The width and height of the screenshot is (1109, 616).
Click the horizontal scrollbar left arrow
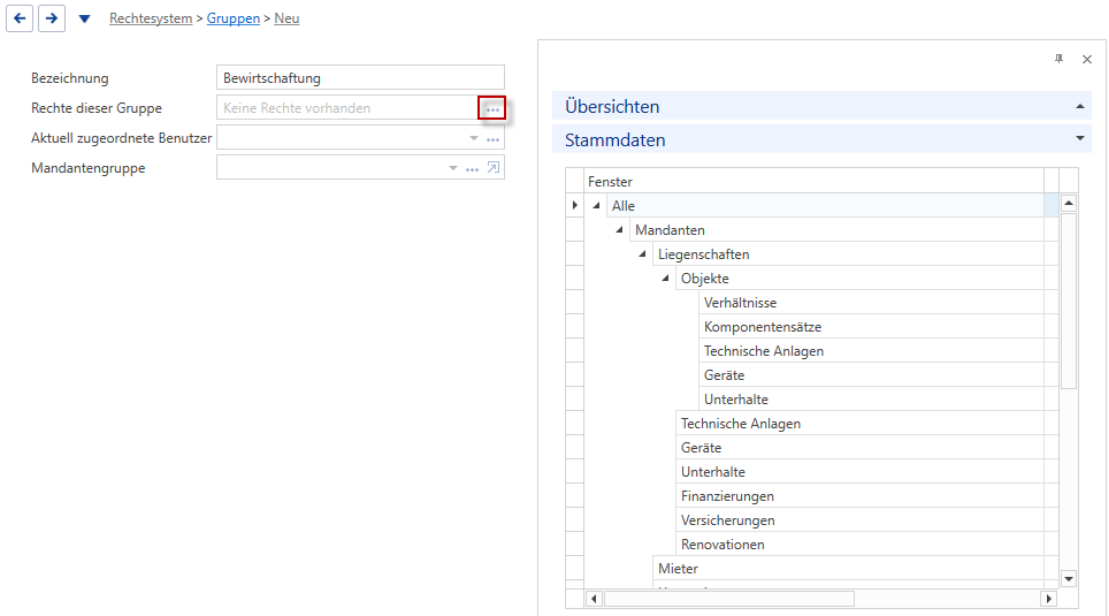coord(594,599)
